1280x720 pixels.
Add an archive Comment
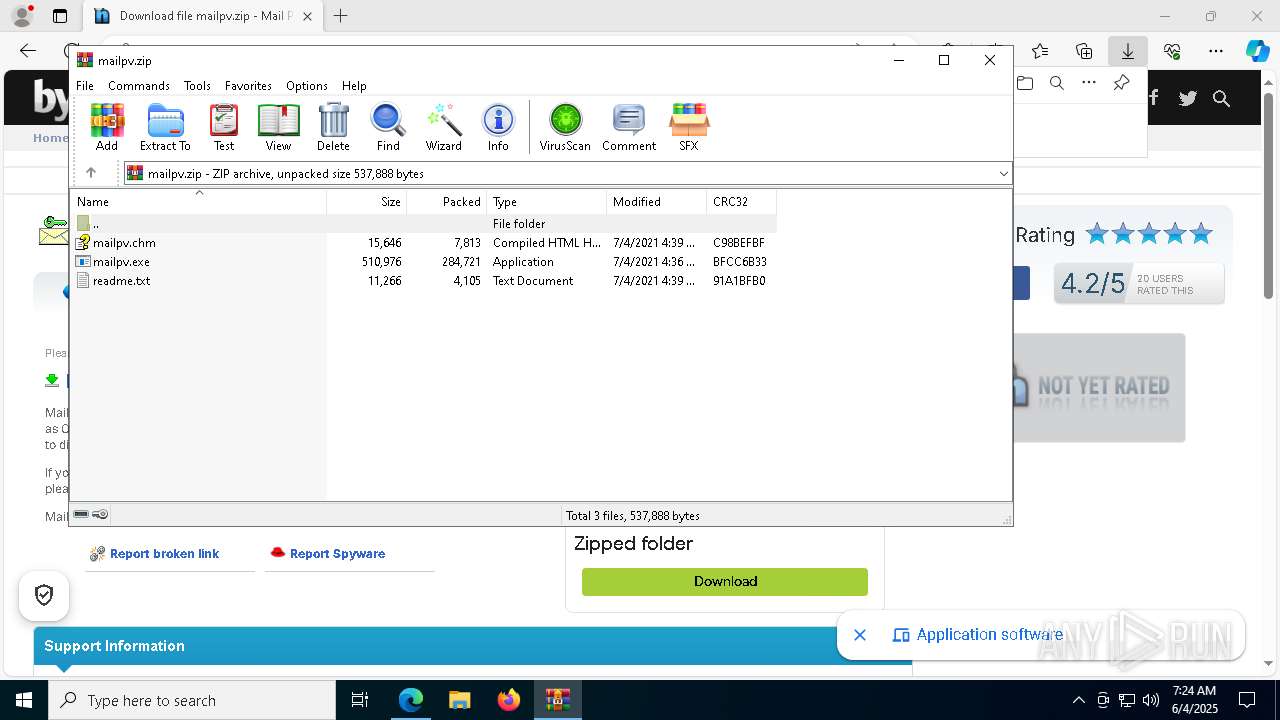coord(629,127)
